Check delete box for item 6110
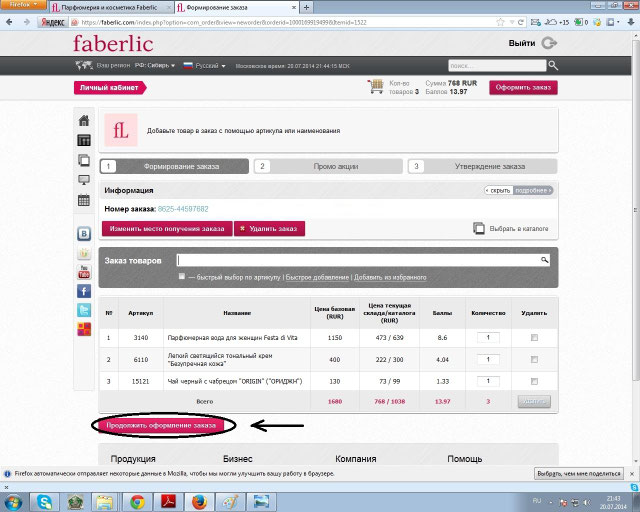 pos(534,360)
